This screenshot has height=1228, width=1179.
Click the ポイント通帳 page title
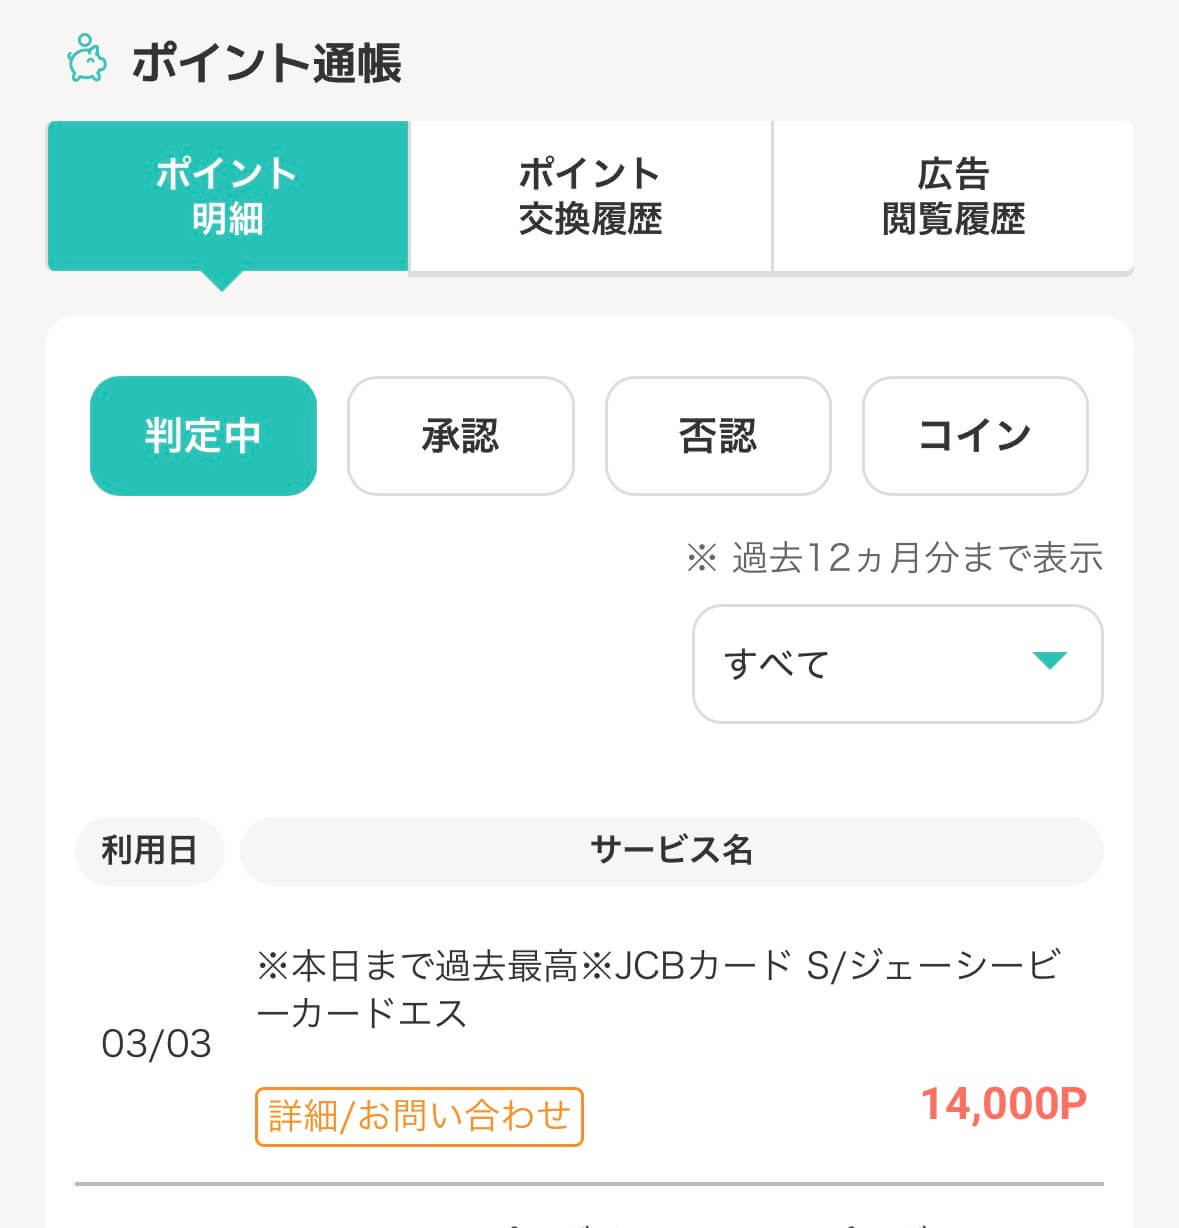coord(267,62)
